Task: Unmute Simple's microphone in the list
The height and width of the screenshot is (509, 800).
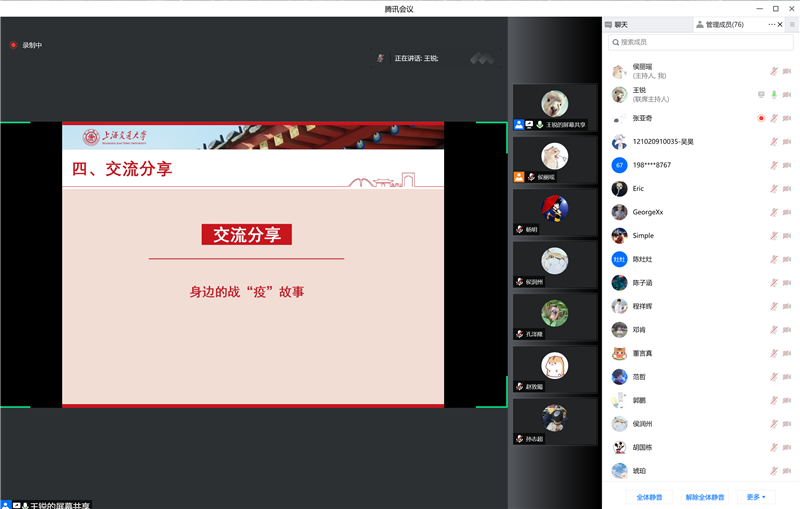Action: (773, 236)
